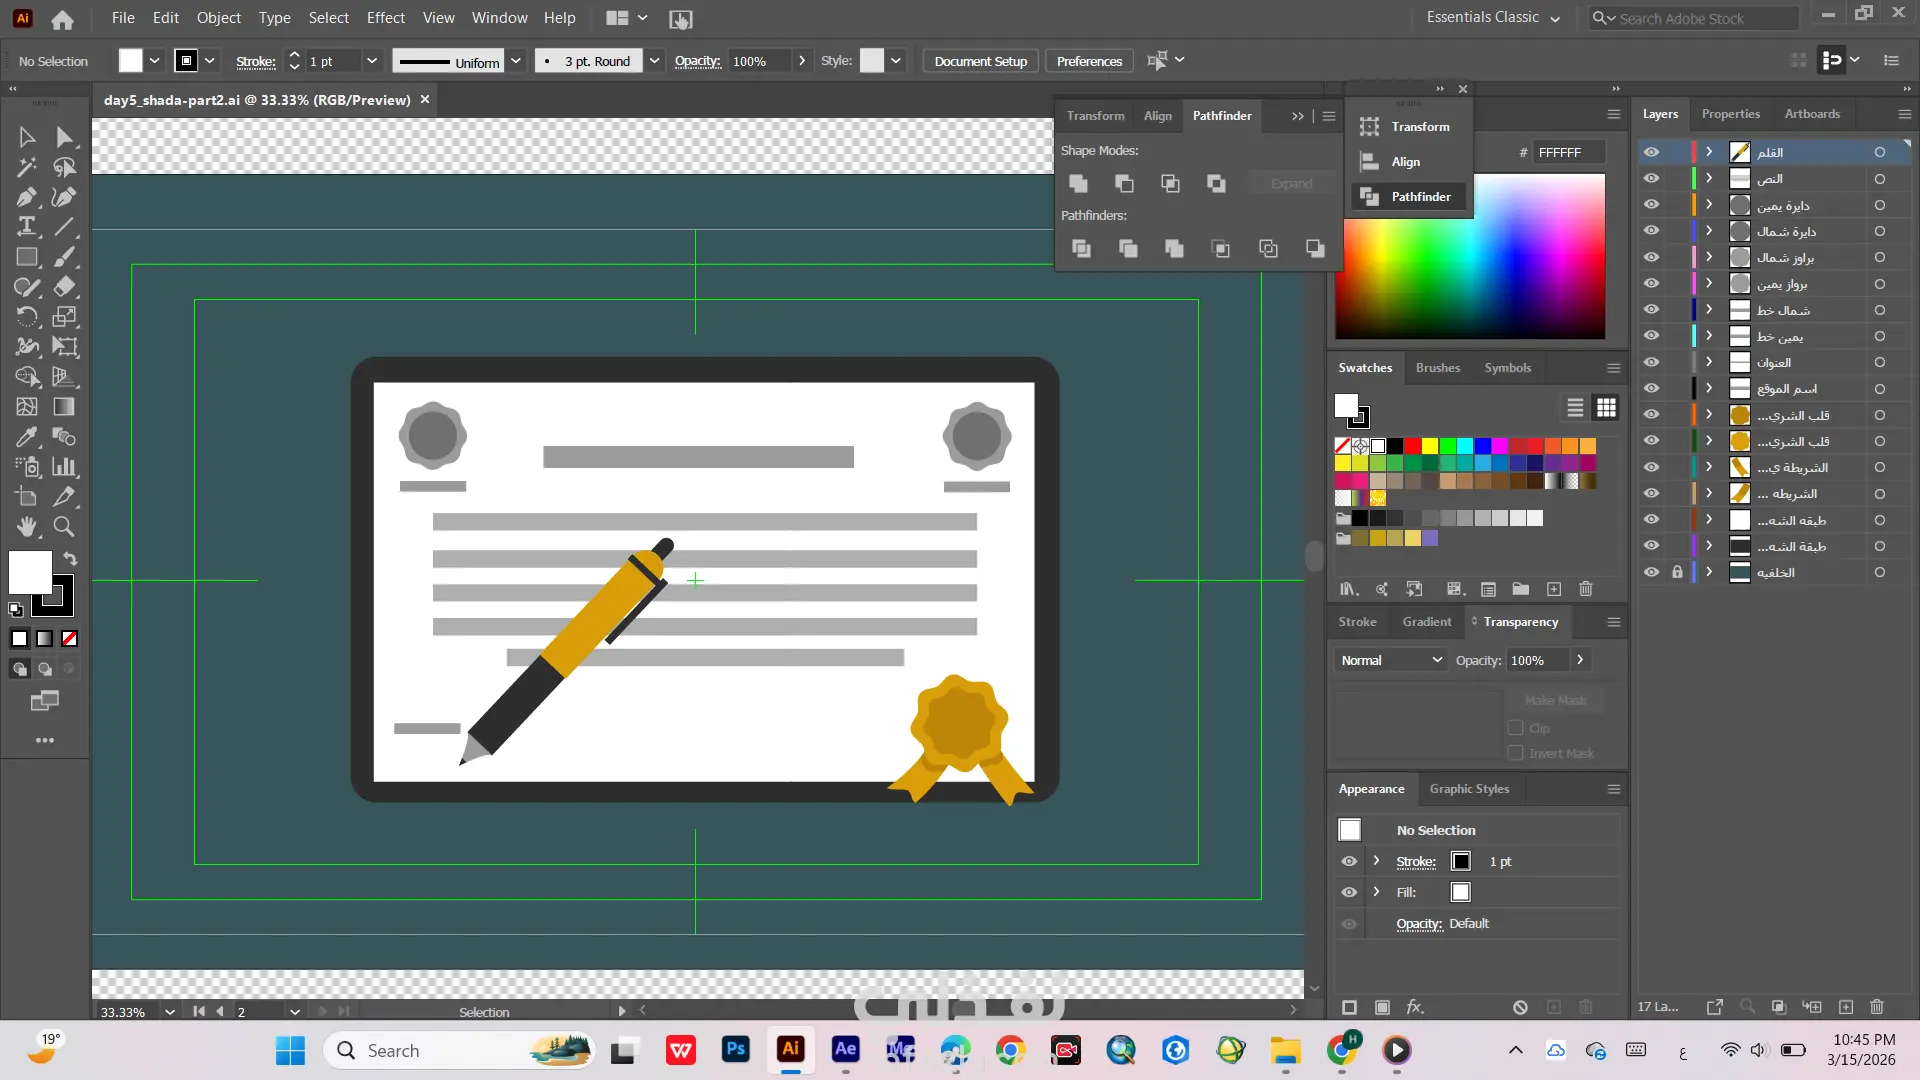
Task: Click the Delete Swatch trash icon
Action: 1585,589
